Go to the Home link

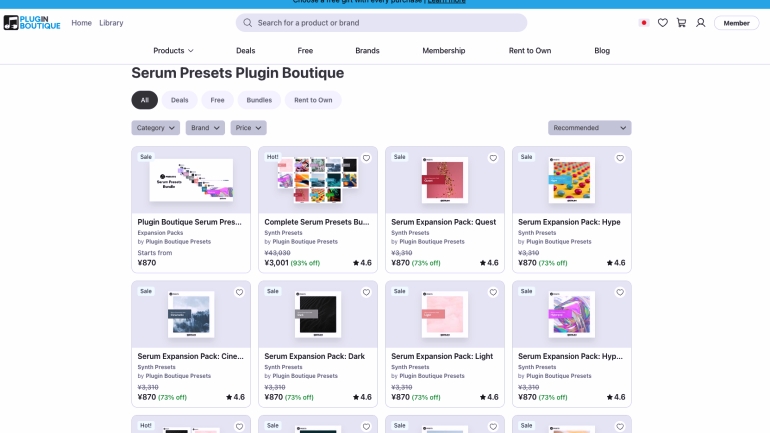point(82,23)
